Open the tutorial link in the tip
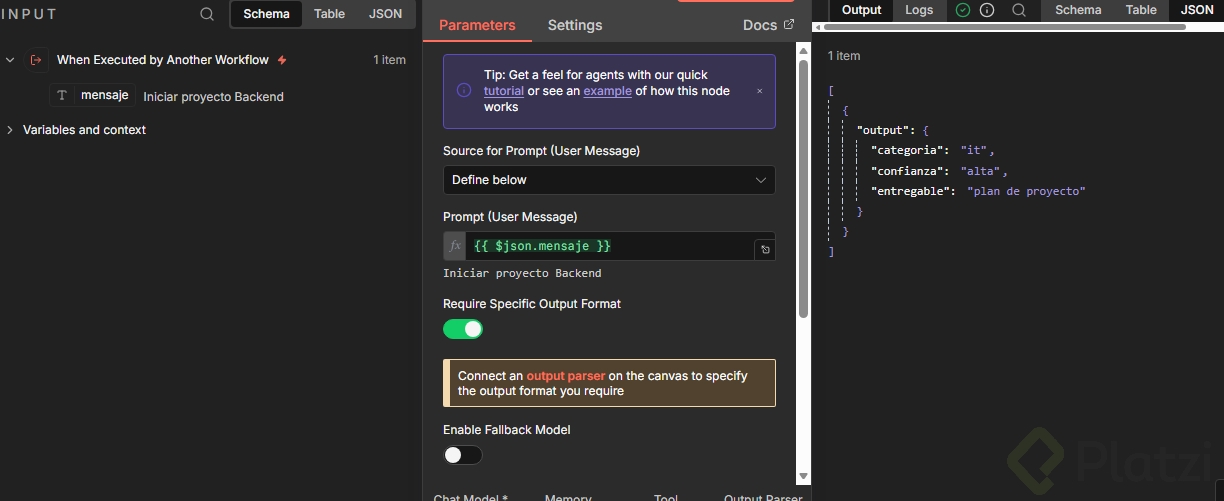 click(503, 91)
